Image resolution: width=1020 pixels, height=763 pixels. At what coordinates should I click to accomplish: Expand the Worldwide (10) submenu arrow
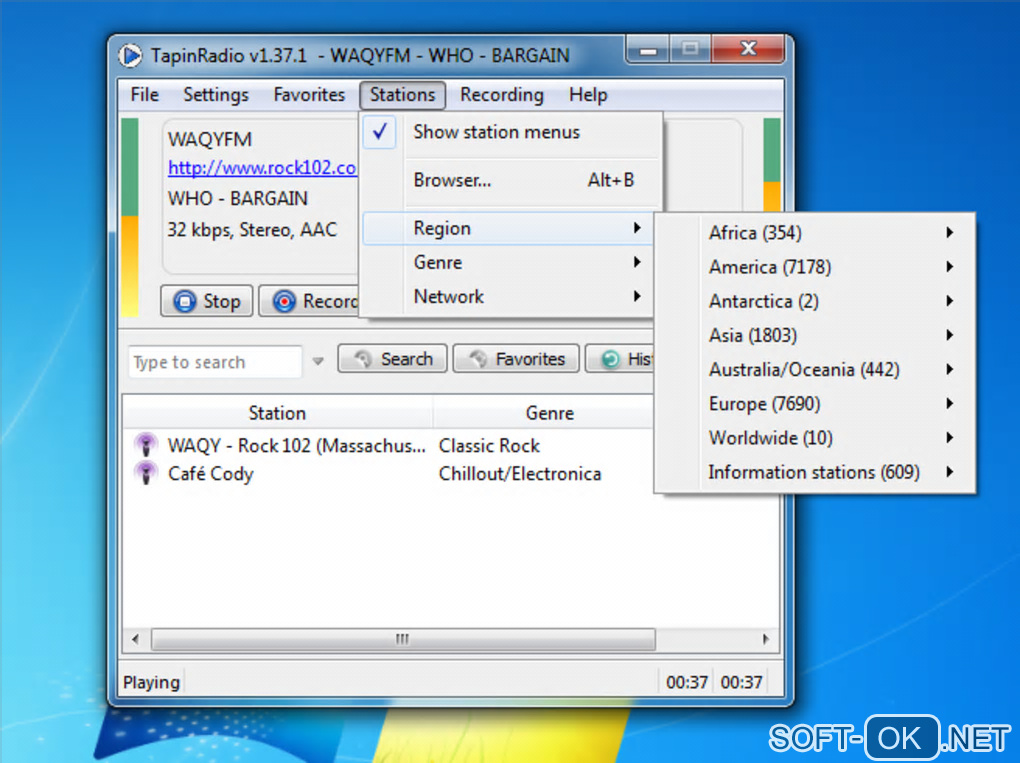(x=950, y=438)
